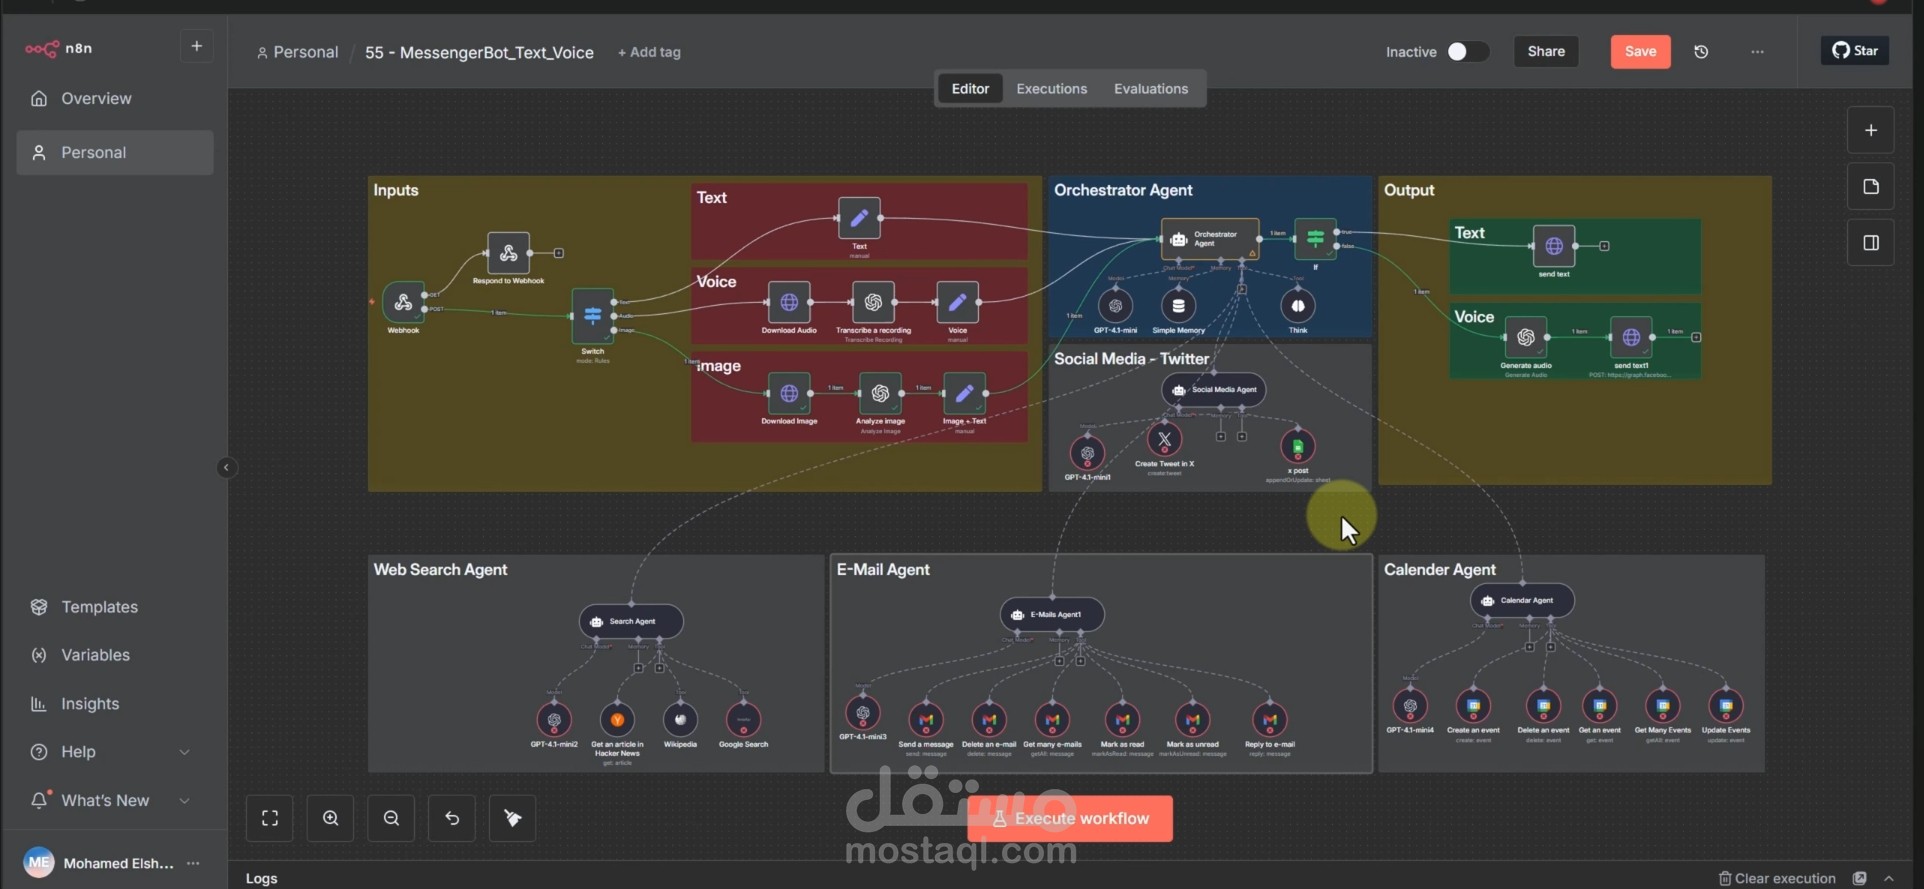
Task: Open the Reply to e-mail node
Action: point(1270,719)
